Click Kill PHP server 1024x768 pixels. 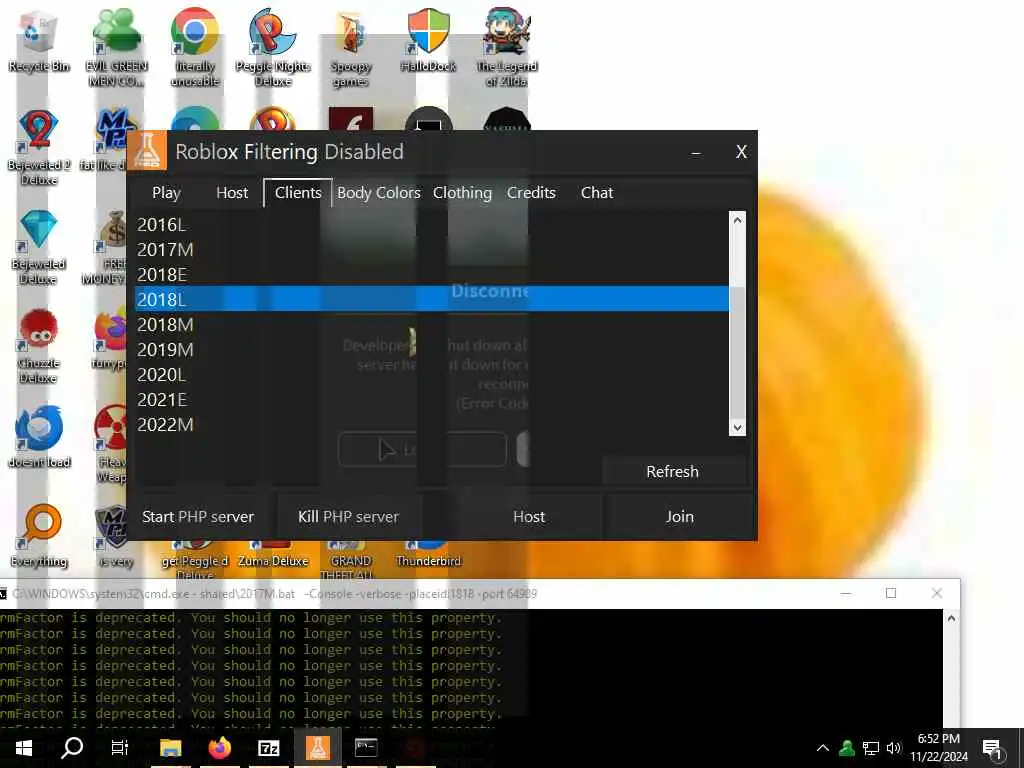348,517
